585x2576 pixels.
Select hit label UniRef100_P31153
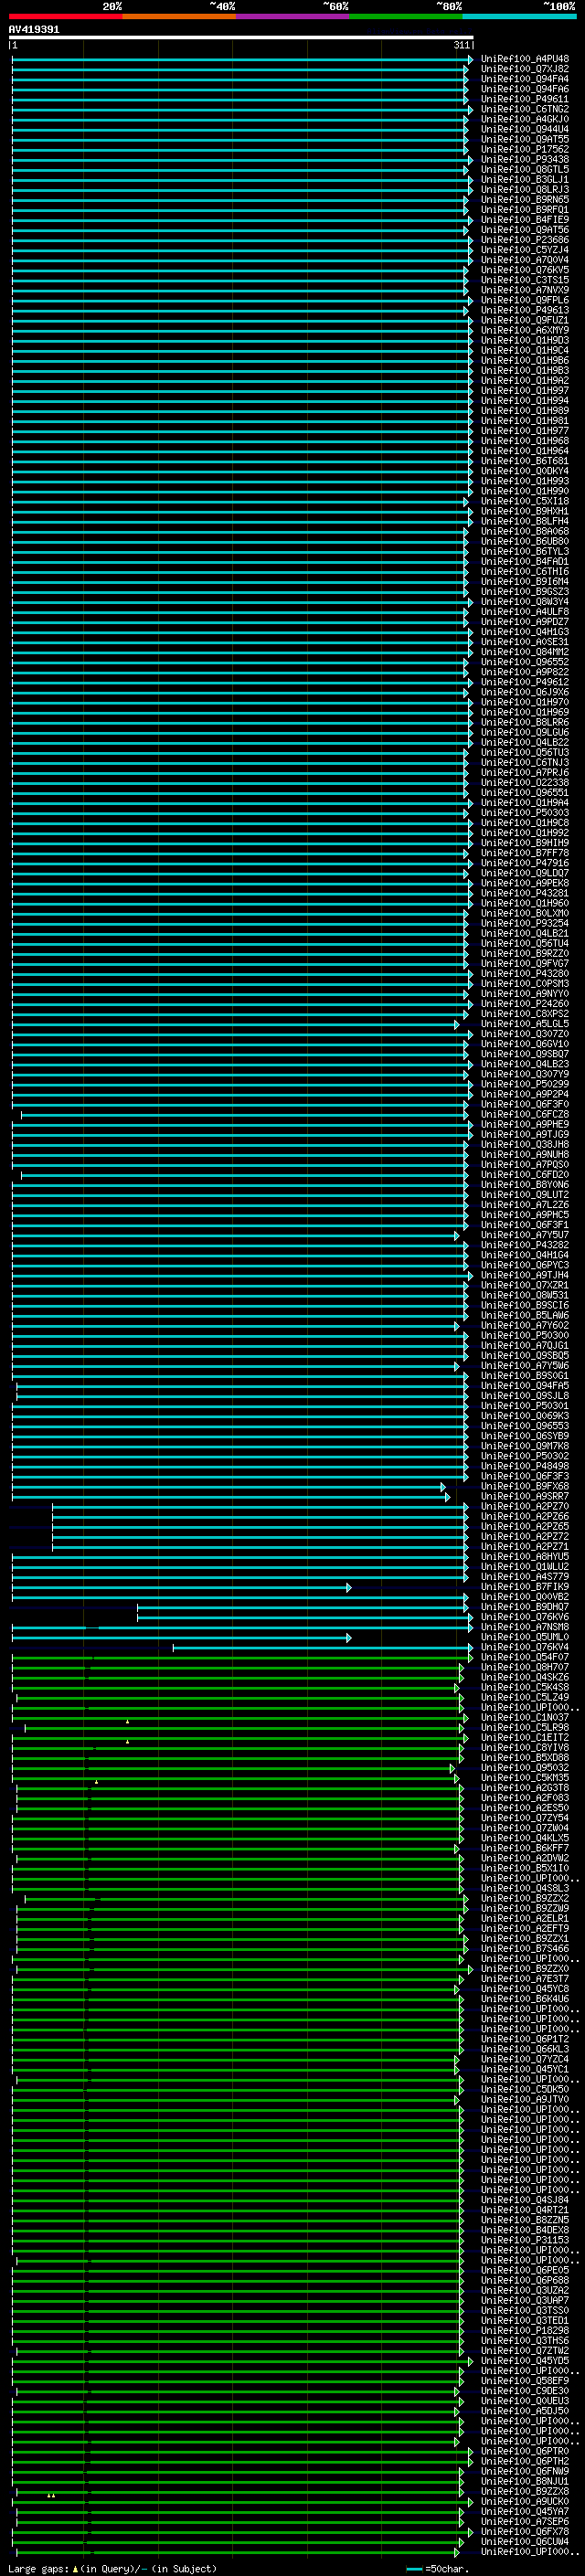(x=525, y=2240)
